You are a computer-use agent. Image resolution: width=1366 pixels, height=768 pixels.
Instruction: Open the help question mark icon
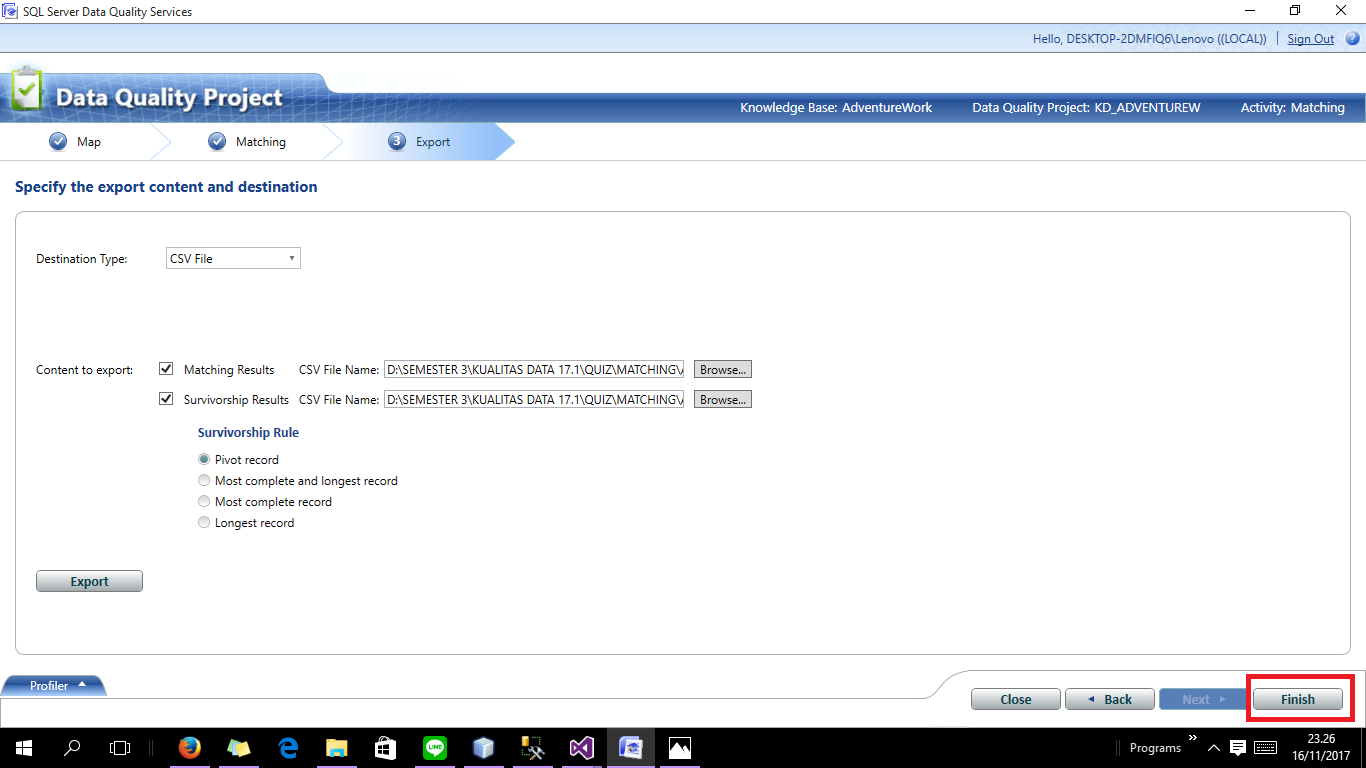tap(1352, 39)
